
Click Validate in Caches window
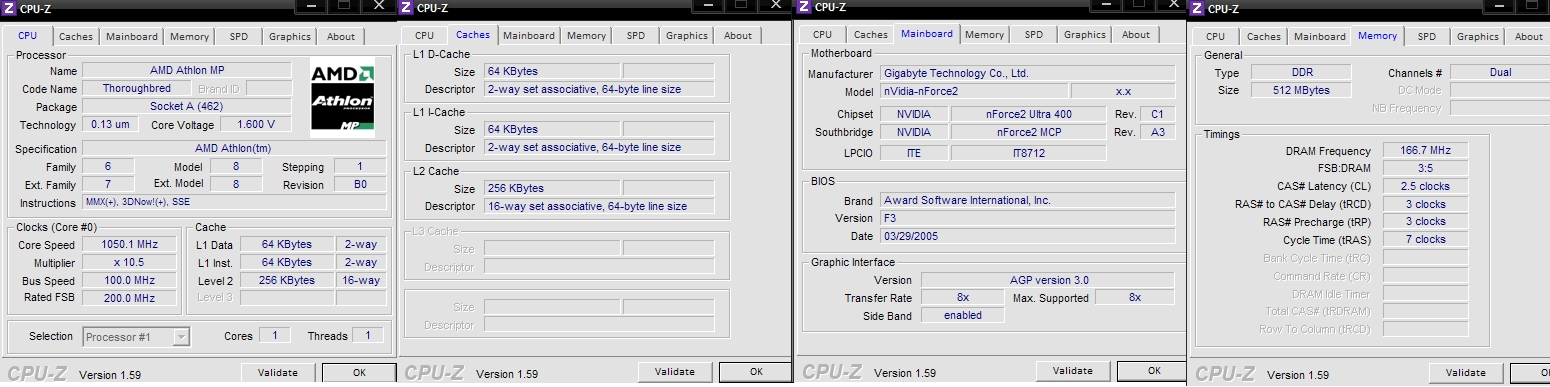point(675,372)
